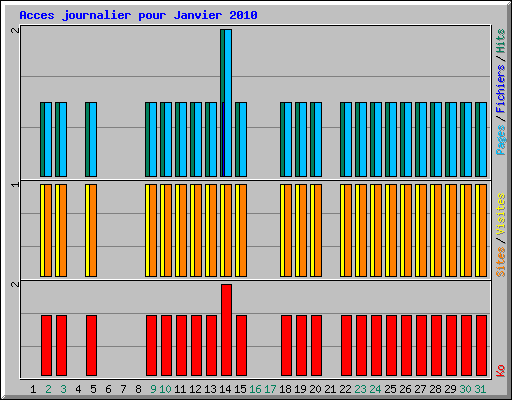Click the cyan pages bar for day 31
Screen dimensions: 512x400
483,139
